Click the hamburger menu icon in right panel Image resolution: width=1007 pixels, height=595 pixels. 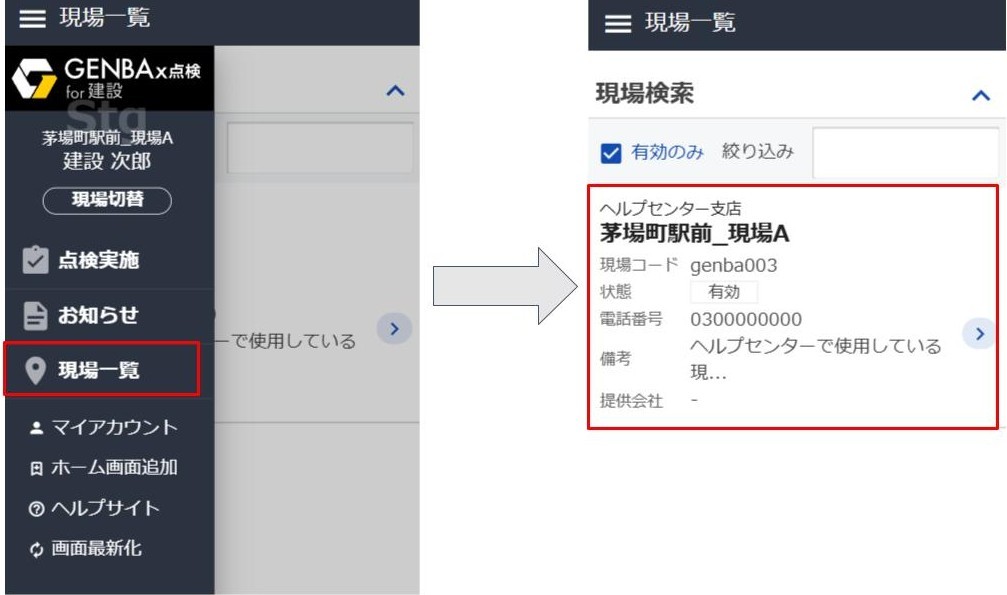point(619,24)
